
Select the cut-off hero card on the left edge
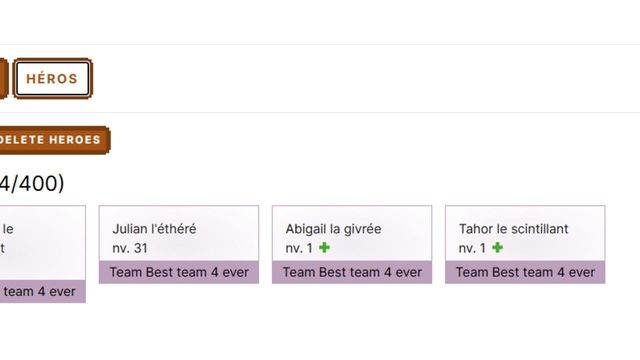tap(42, 254)
